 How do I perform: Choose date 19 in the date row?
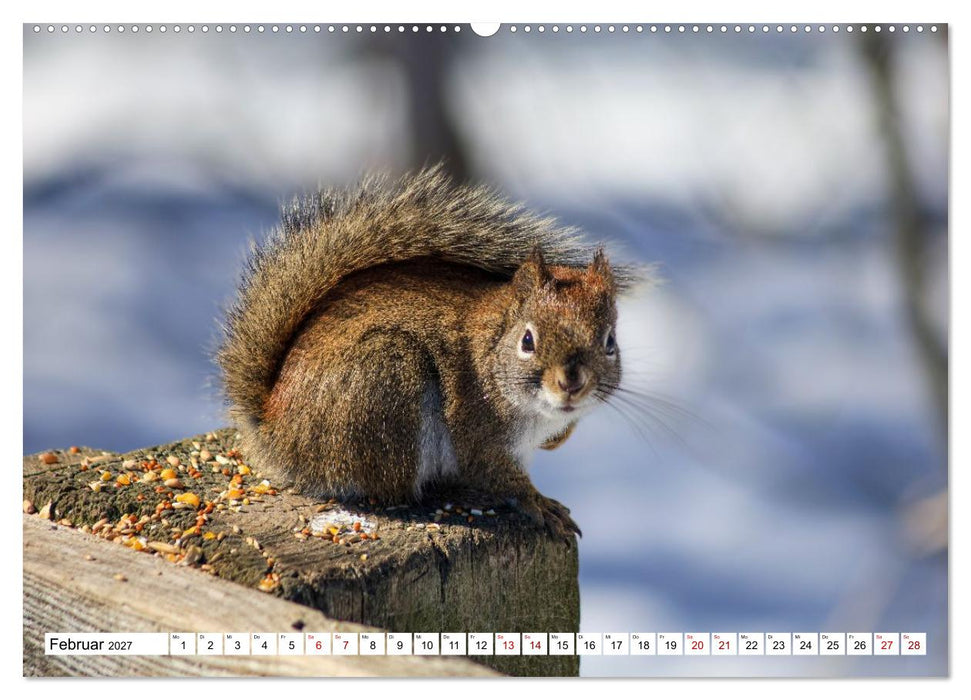tap(670, 644)
